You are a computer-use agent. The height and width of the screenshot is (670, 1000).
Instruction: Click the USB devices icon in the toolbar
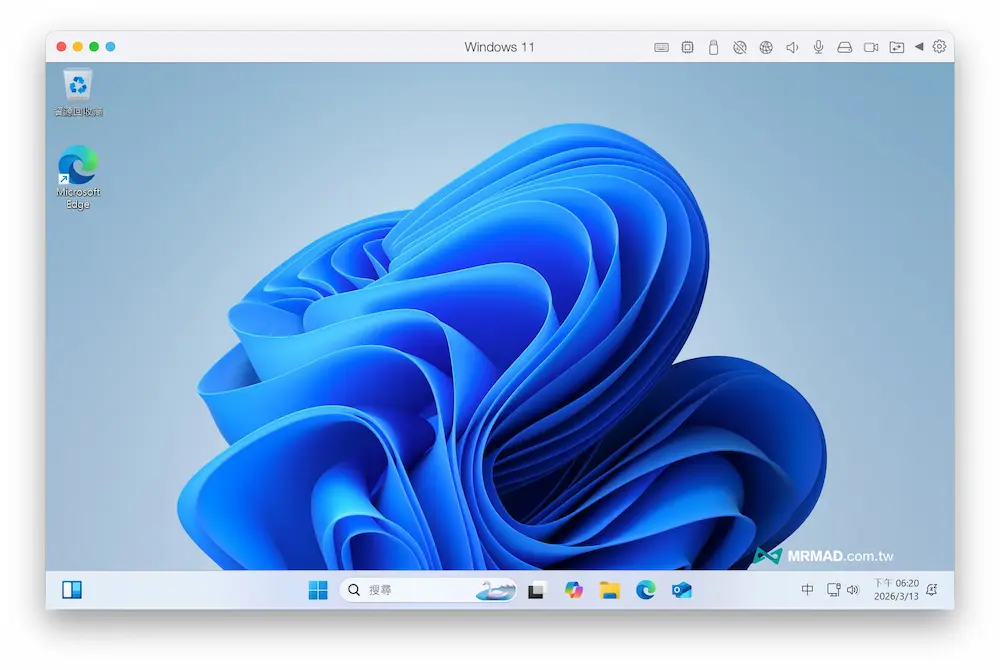pos(712,46)
